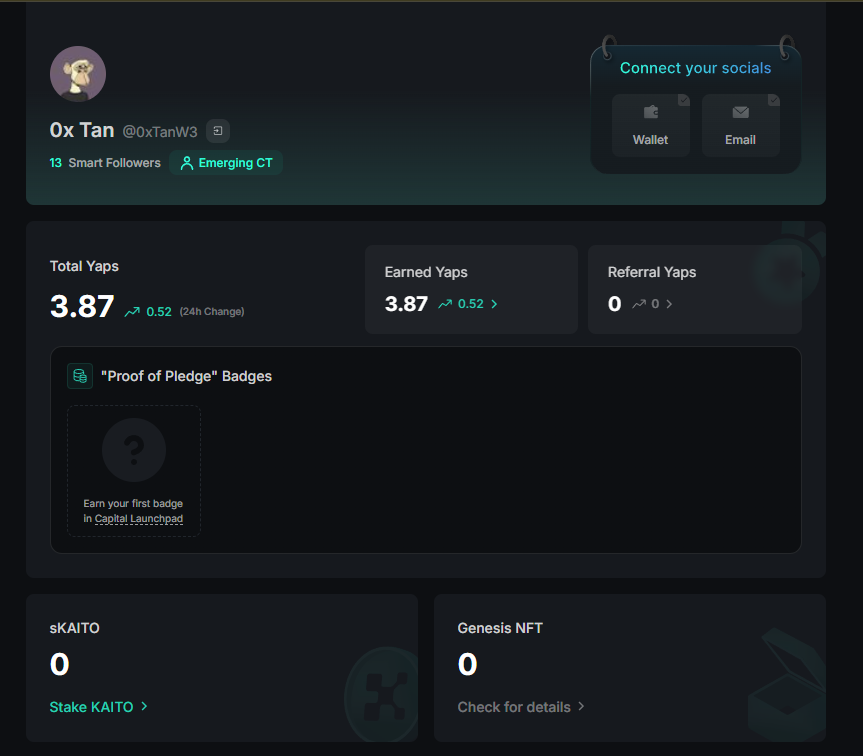Image resolution: width=863 pixels, height=756 pixels.
Task: Click the sKAITO balance value 0
Action: tap(59, 664)
